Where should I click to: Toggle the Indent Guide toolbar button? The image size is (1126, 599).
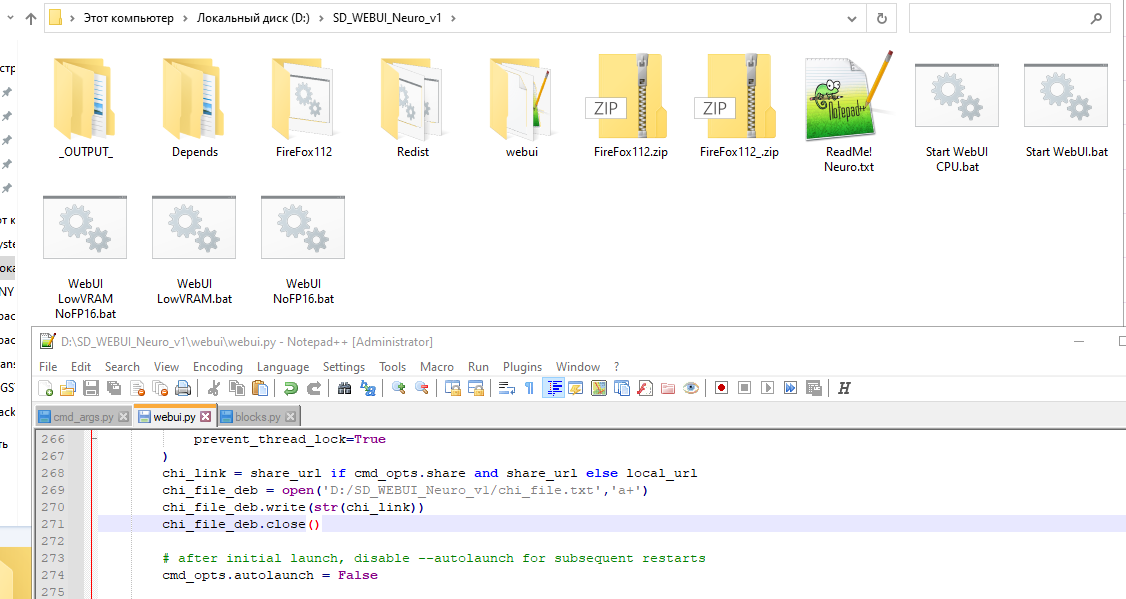click(x=552, y=388)
